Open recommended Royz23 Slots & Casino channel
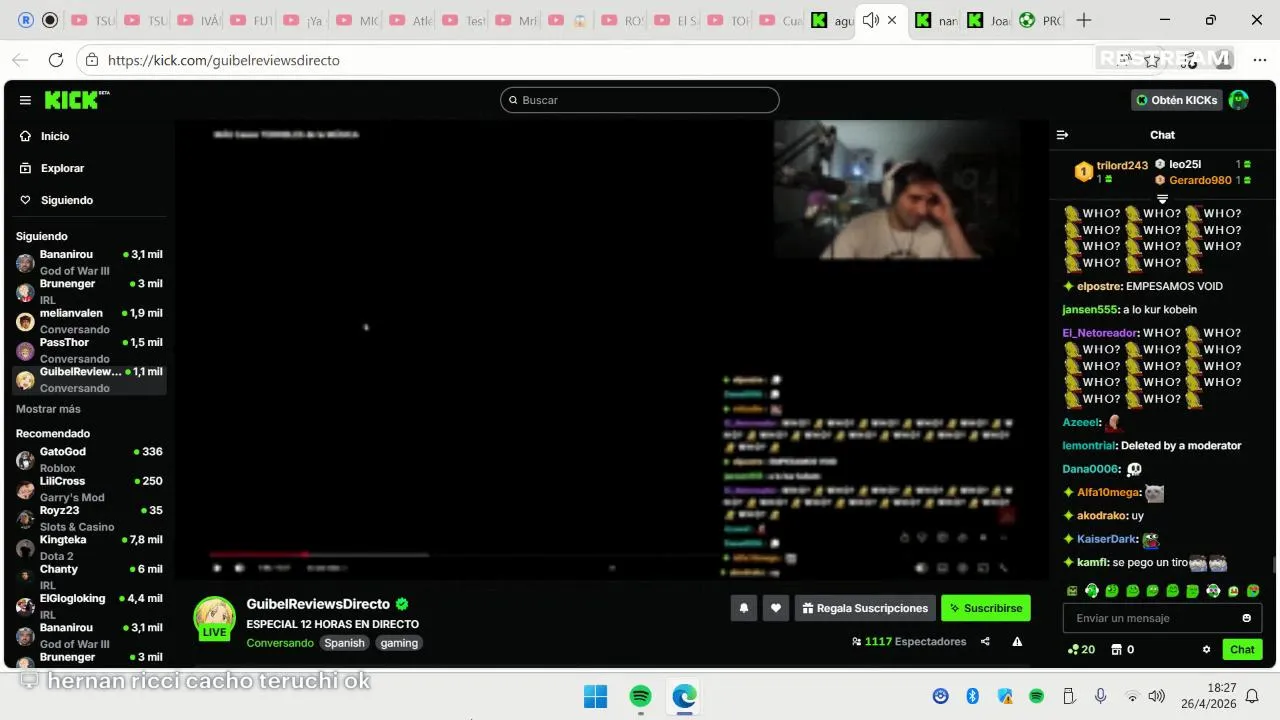The height and width of the screenshot is (720, 1280). pos(89,518)
